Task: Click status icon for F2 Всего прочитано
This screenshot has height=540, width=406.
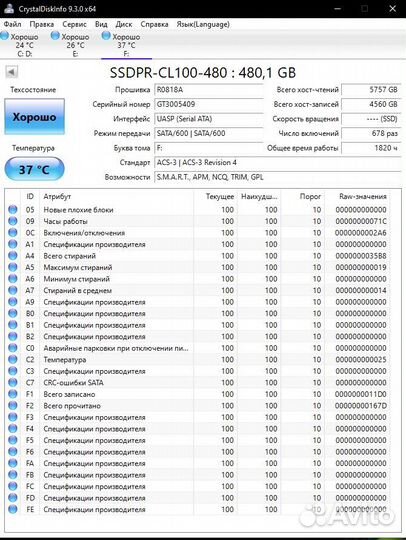Action: pos(13,405)
